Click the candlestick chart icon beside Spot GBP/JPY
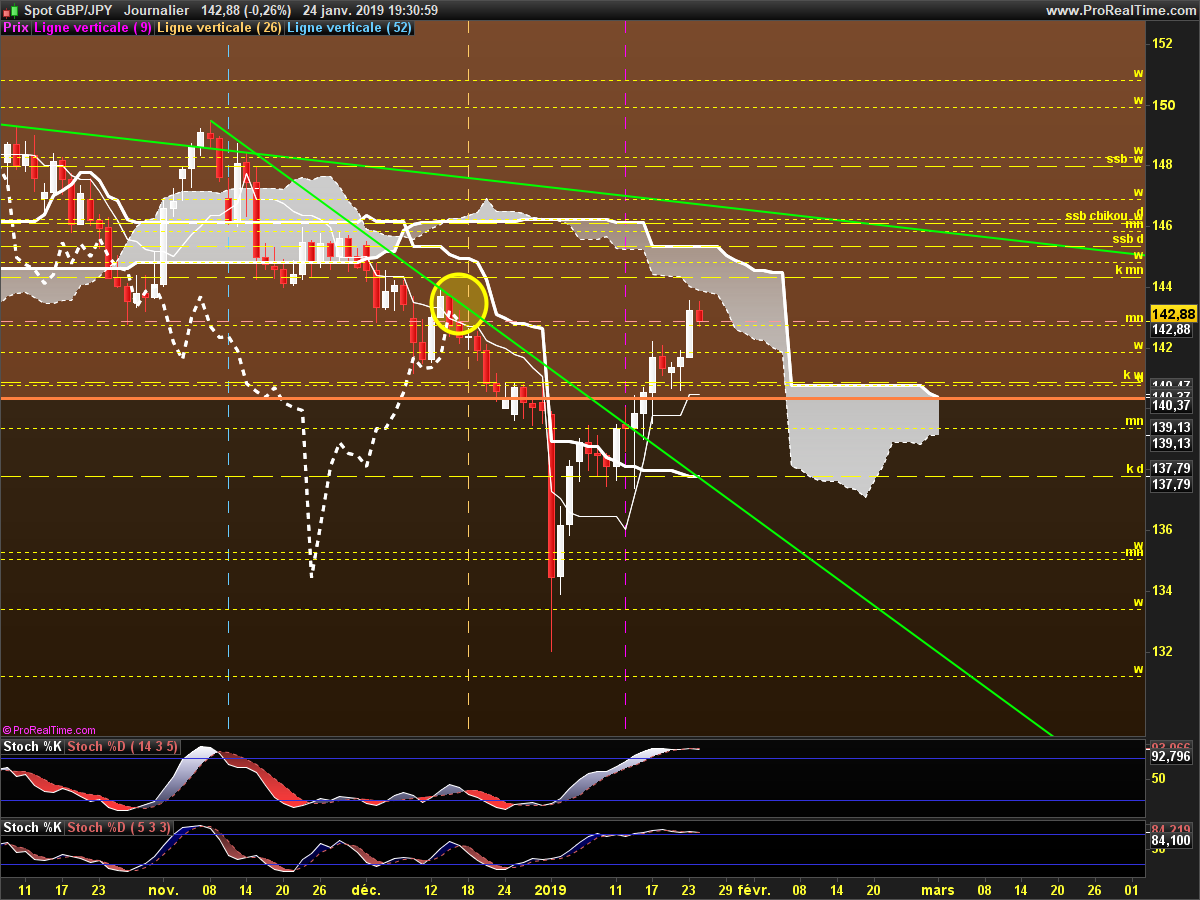1200x900 pixels. point(11,10)
